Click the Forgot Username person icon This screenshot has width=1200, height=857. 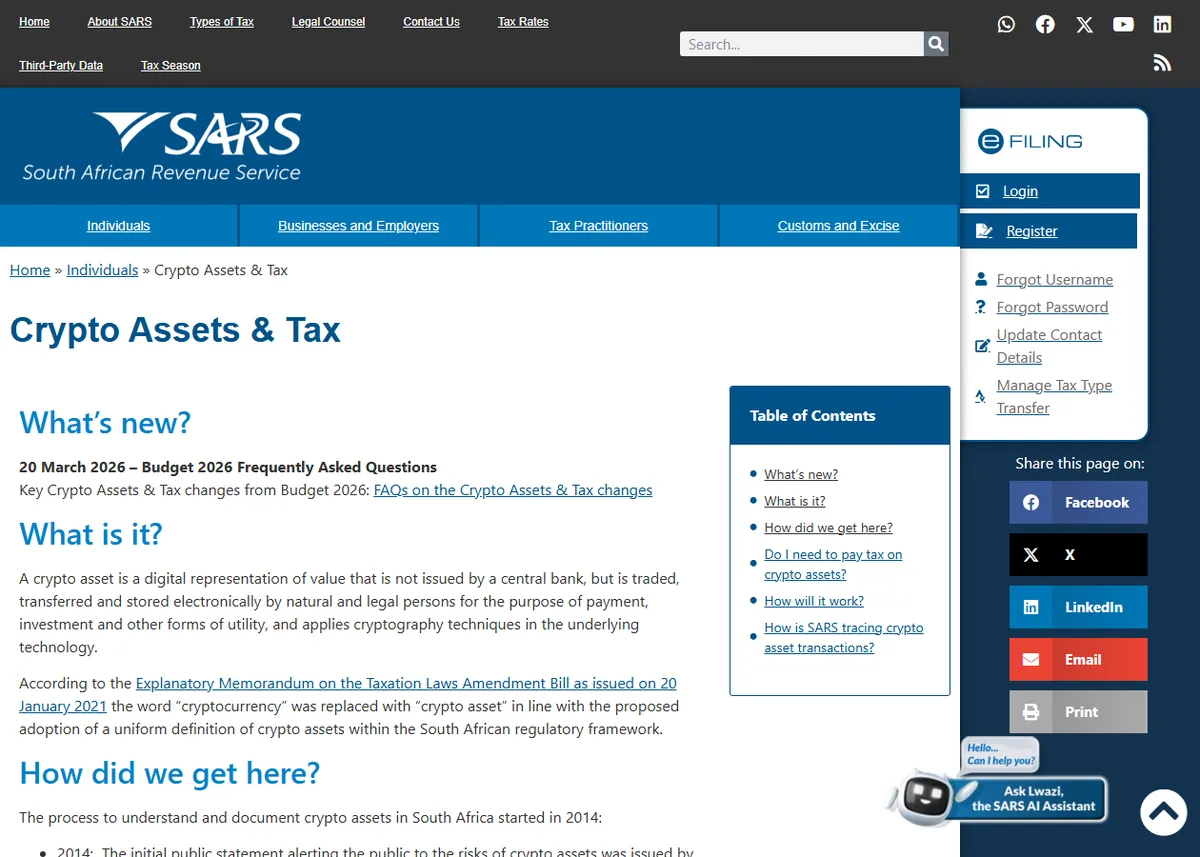981,280
